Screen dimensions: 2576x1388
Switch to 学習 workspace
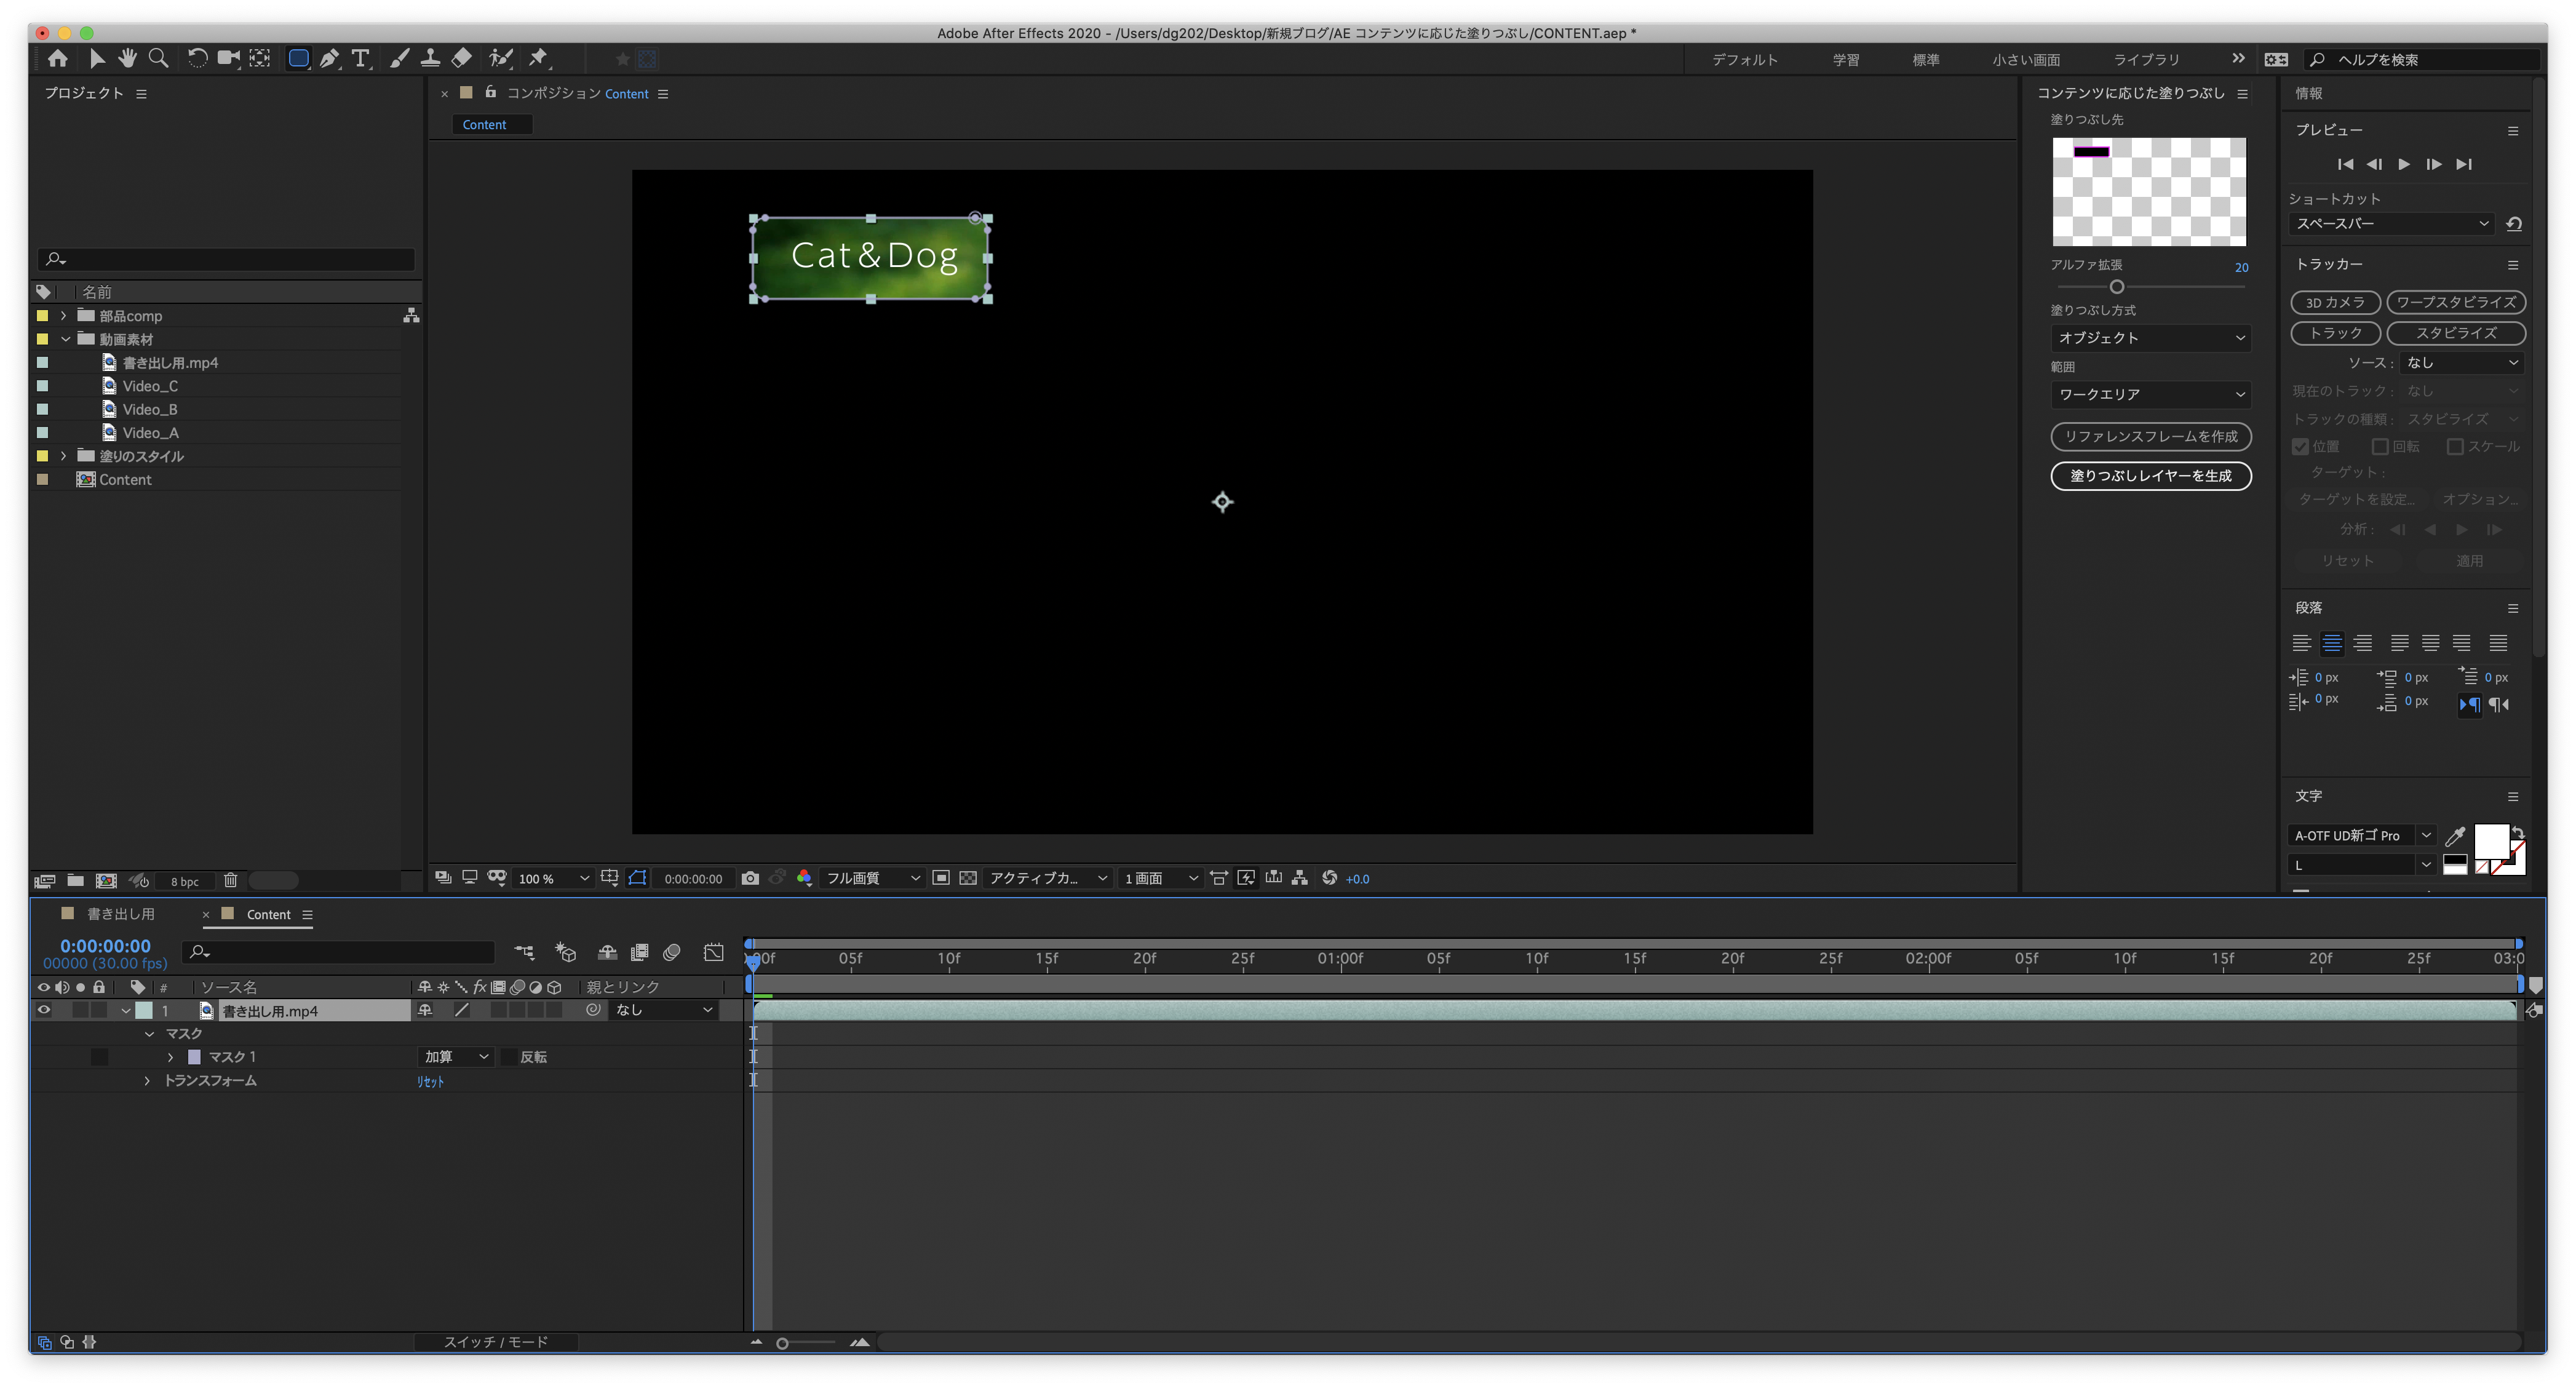coord(1846,60)
